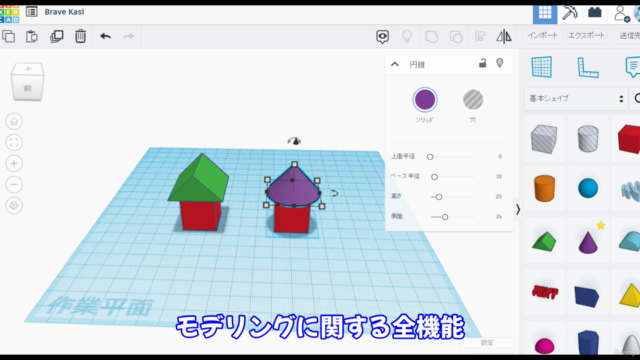Click the Zoom out minus button
The height and width of the screenshot is (360, 640).
14,184
